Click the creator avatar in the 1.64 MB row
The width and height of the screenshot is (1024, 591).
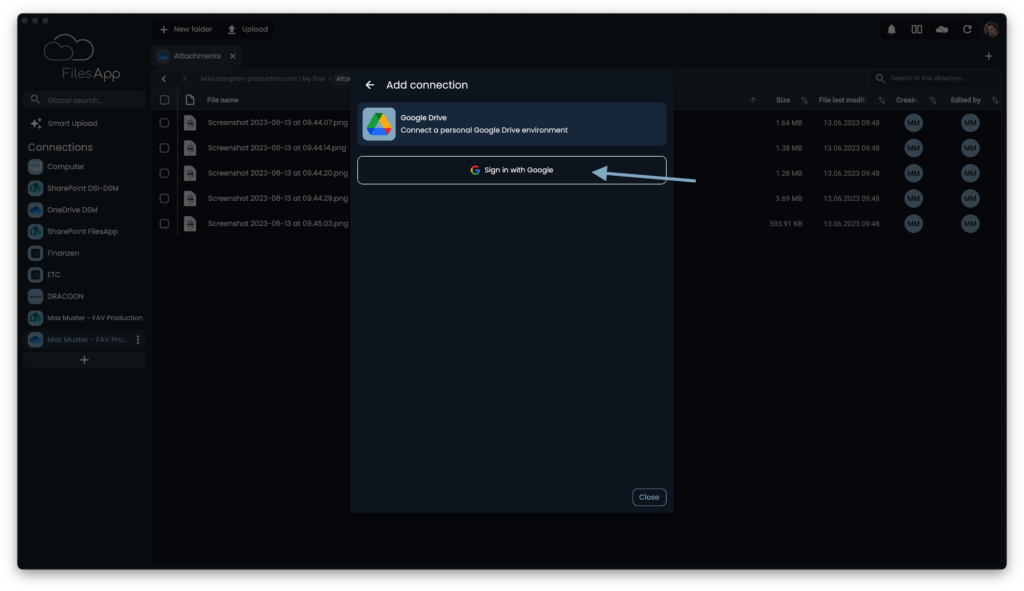coord(914,123)
